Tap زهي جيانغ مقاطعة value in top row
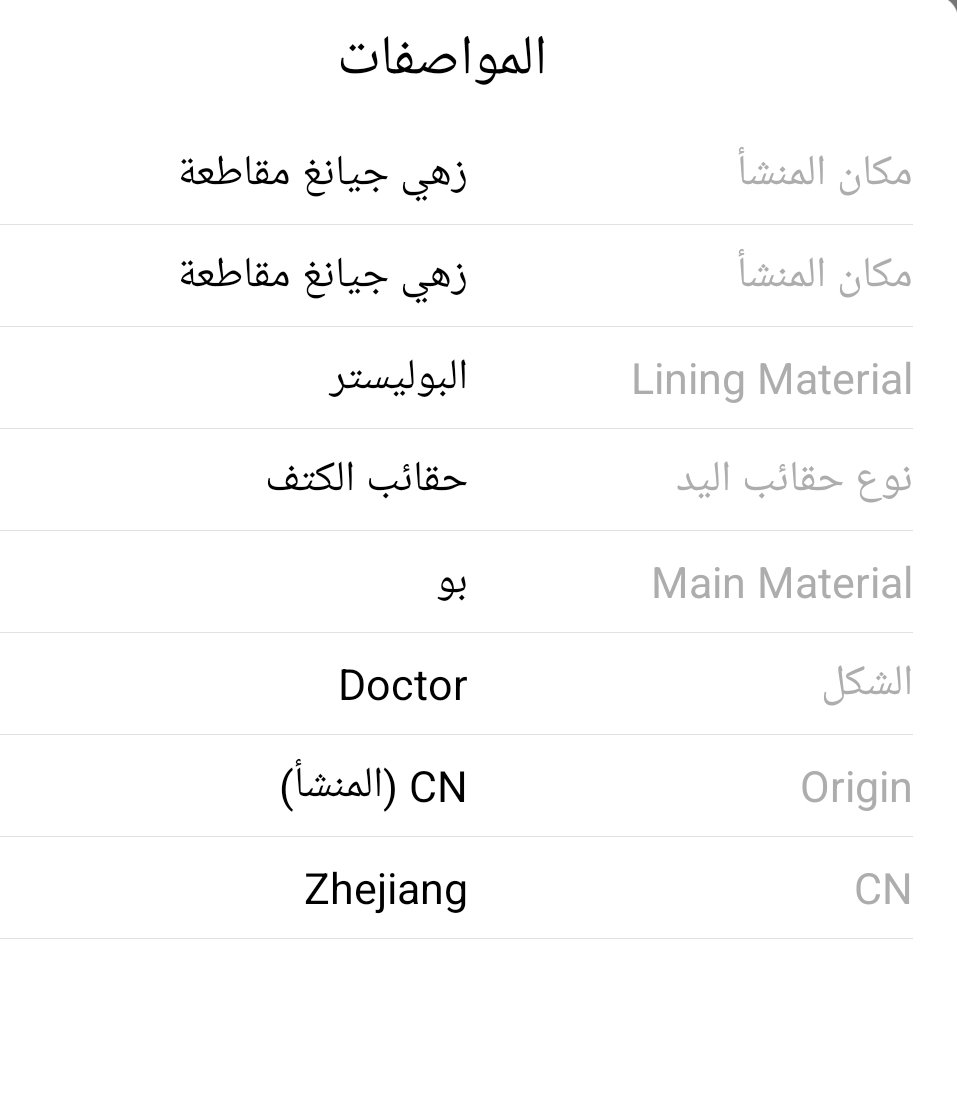The image size is (957, 1104). [323, 173]
